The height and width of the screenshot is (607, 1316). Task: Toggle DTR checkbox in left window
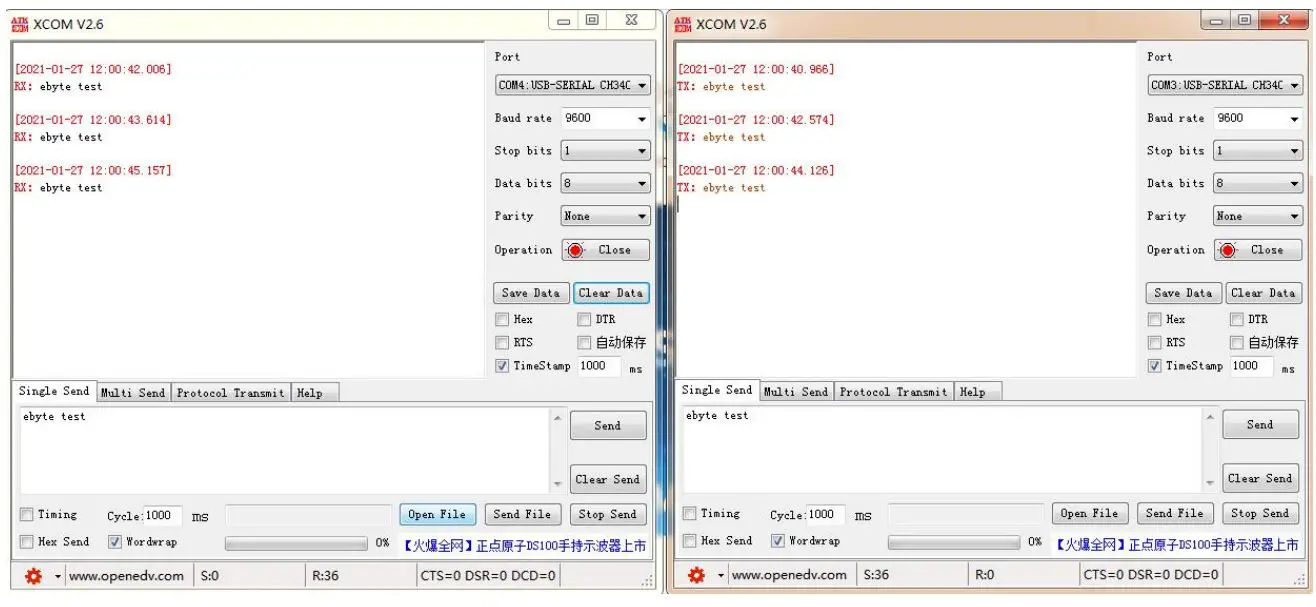coord(584,320)
